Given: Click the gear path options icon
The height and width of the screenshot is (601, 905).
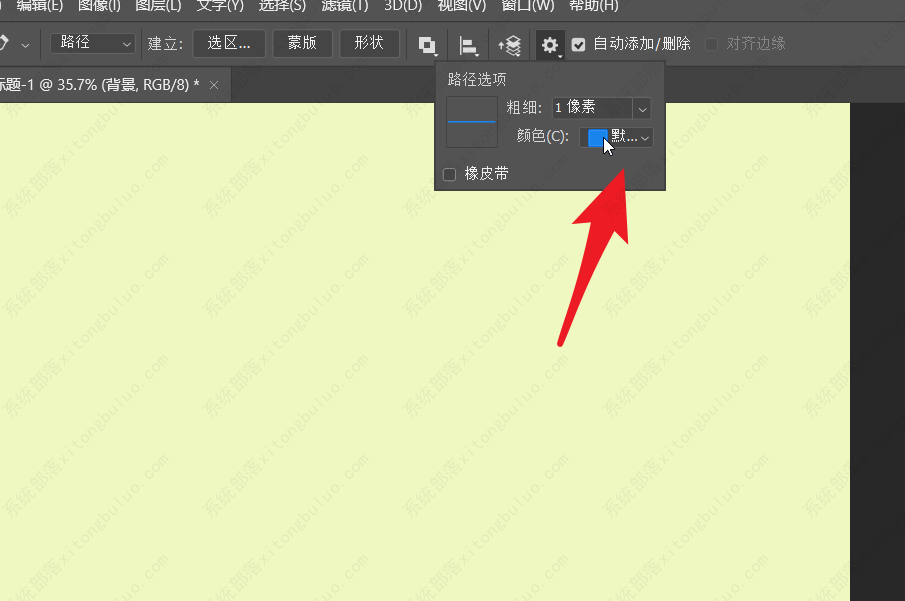Looking at the screenshot, I should point(550,45).
